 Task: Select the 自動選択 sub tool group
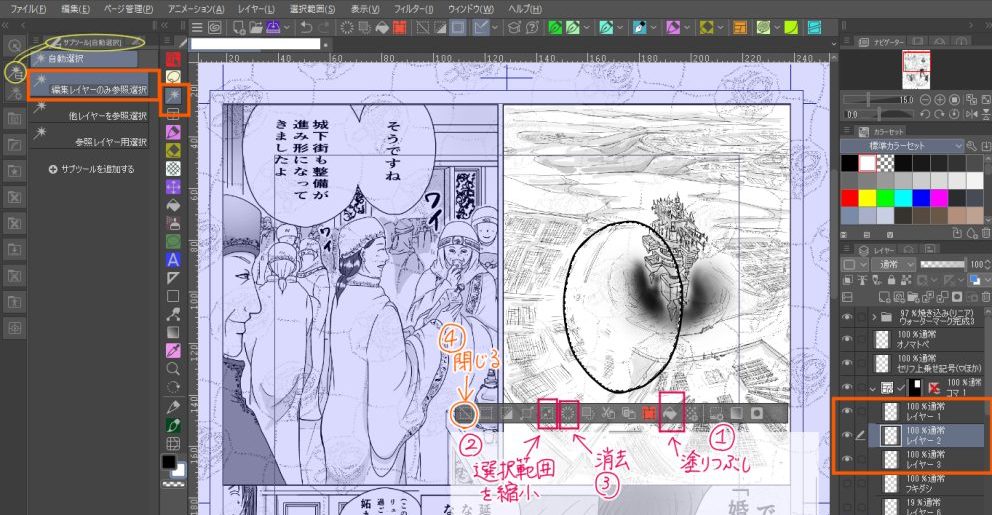pyautogui.click(x=85, y=59)
